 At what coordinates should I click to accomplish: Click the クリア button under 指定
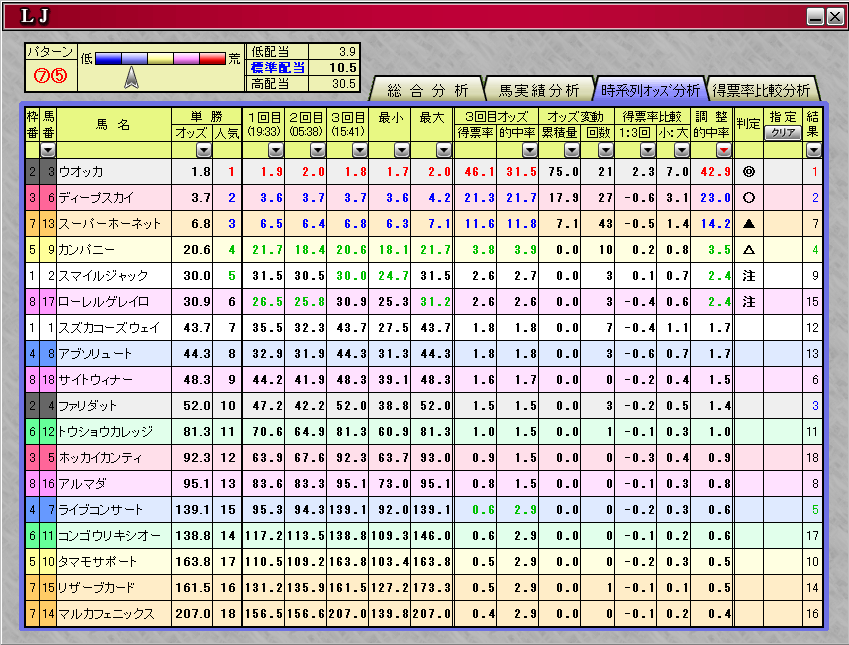[782, 133]
